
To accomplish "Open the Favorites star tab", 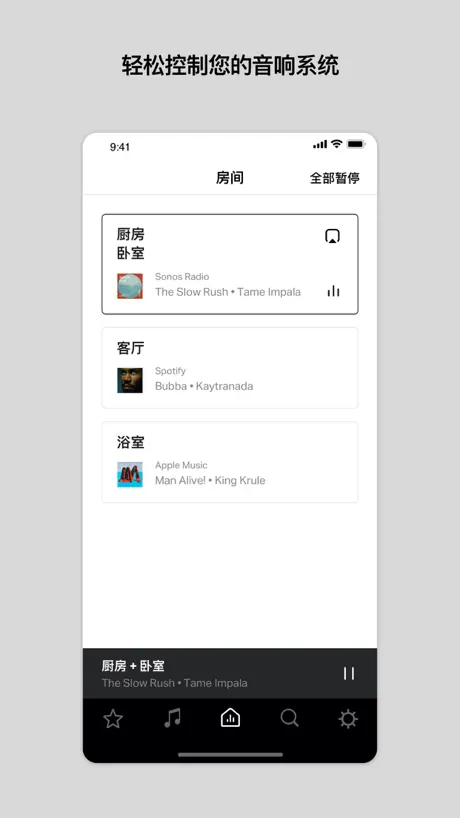I will point(113,719).
